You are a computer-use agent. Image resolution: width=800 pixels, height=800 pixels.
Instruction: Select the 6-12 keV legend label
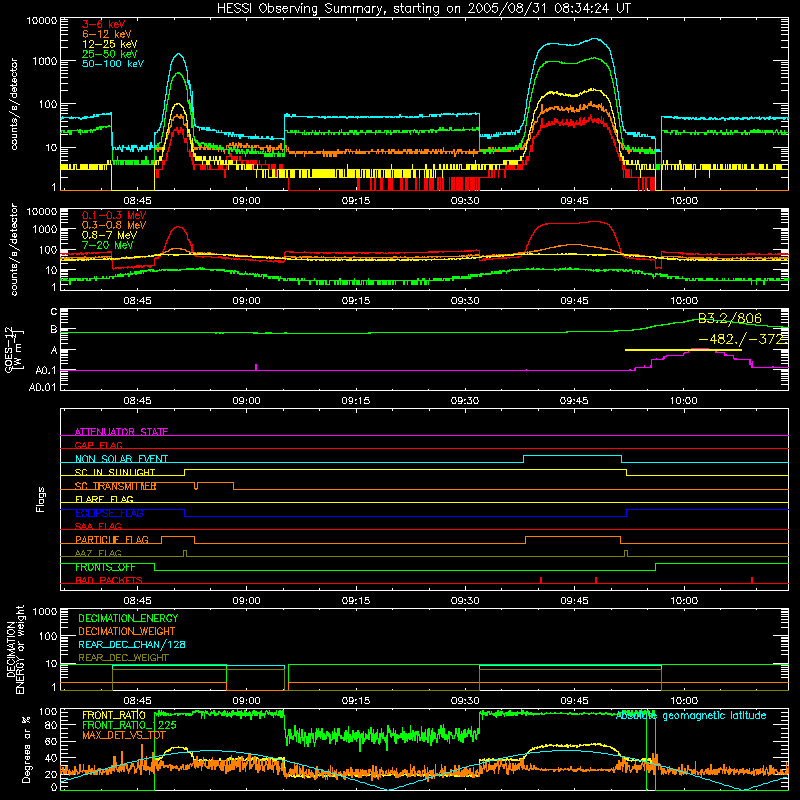(107, 34)
